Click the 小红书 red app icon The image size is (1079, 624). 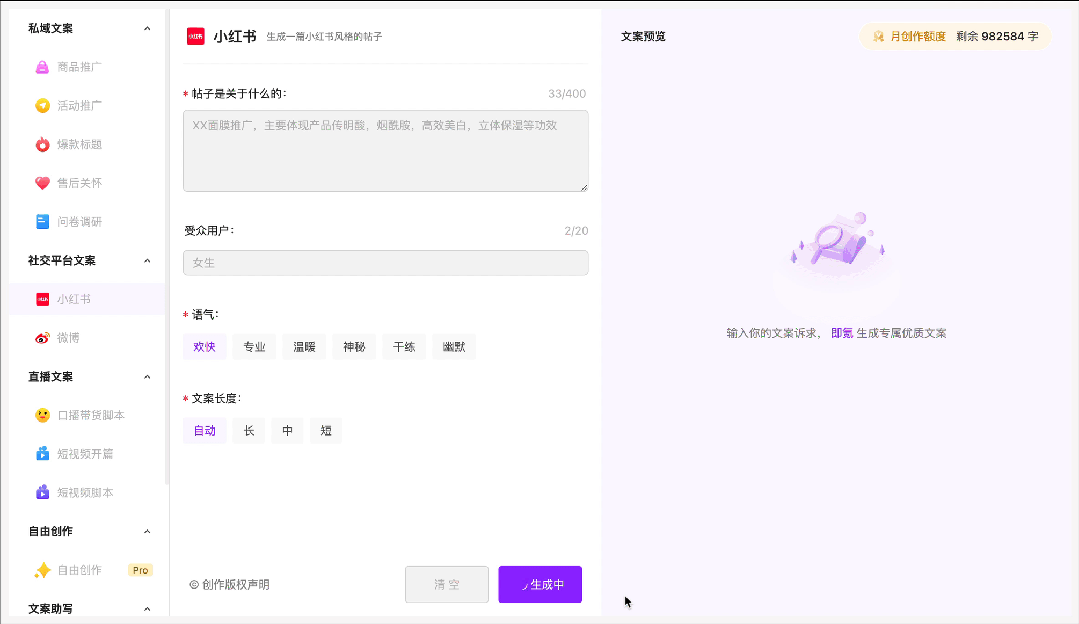(x=42, y=299)
